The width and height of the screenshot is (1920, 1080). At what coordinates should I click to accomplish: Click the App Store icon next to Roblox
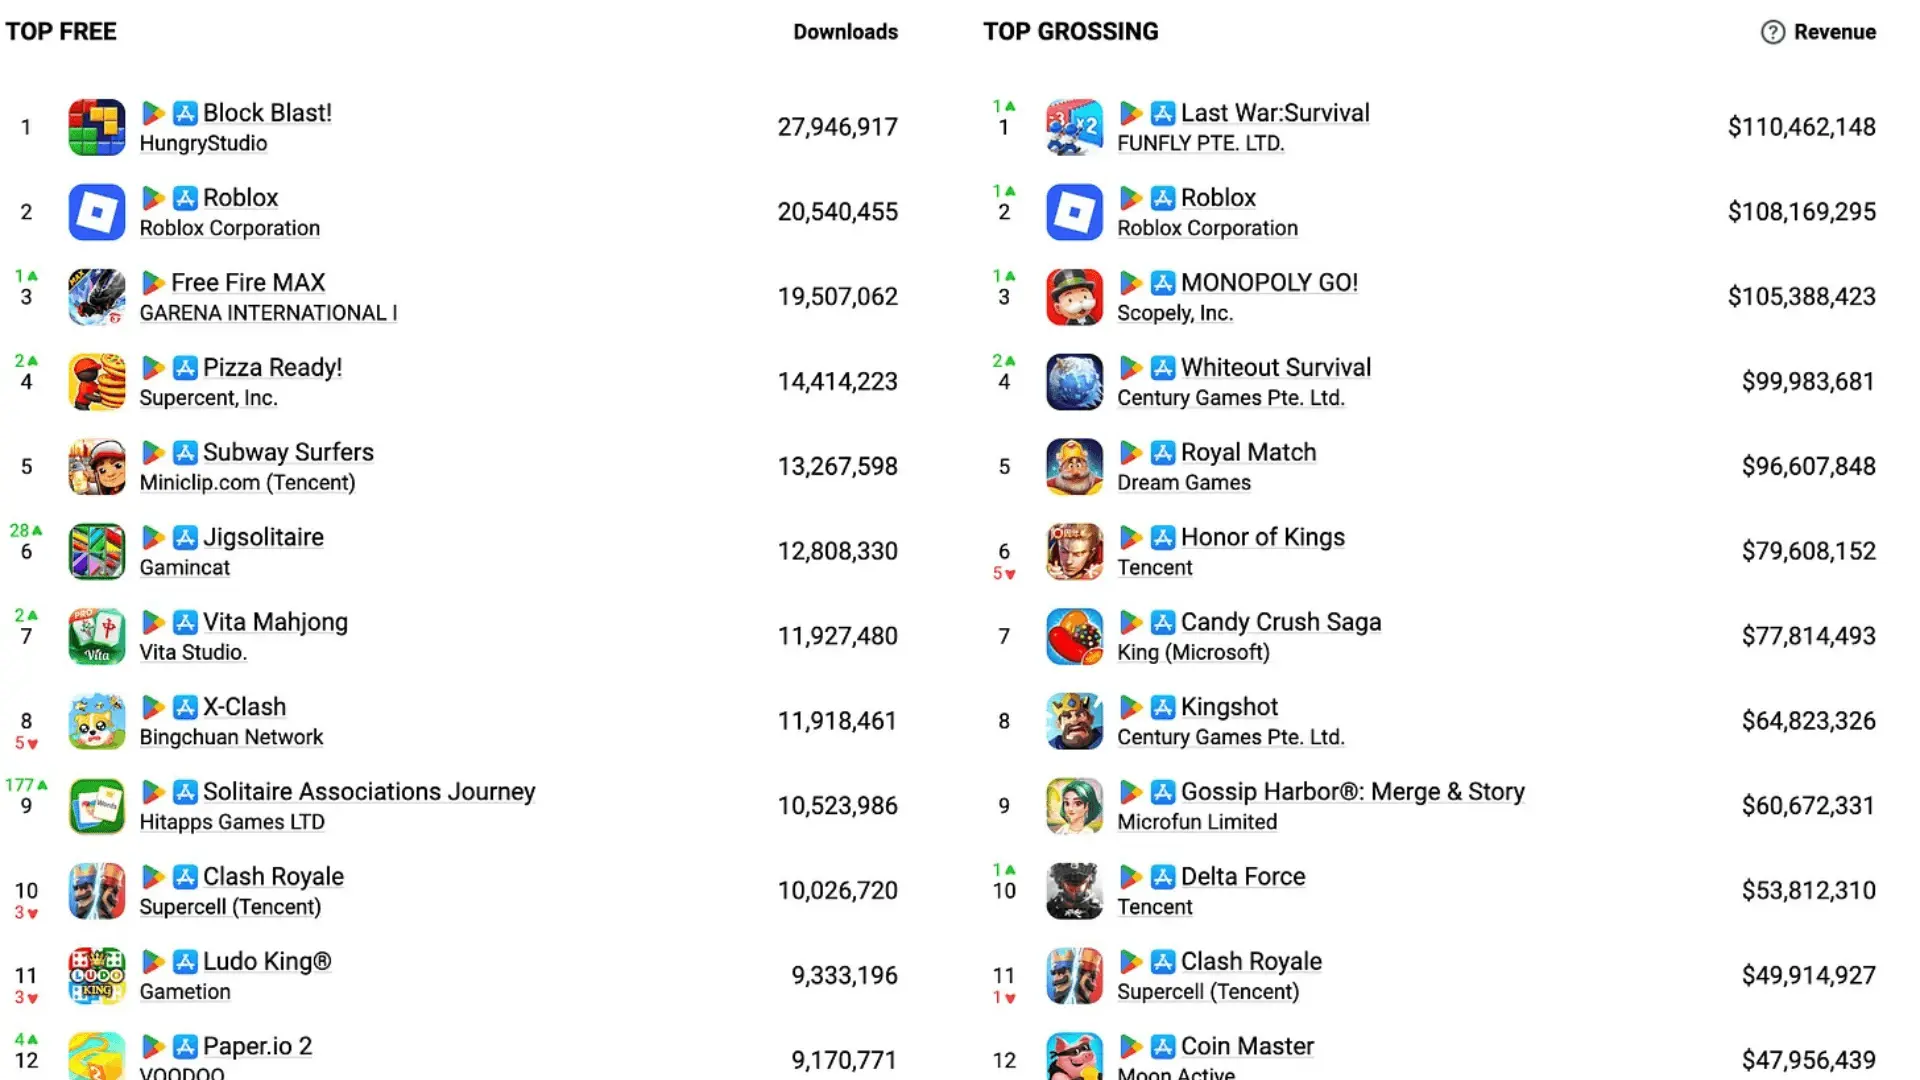tap(184, 198)
